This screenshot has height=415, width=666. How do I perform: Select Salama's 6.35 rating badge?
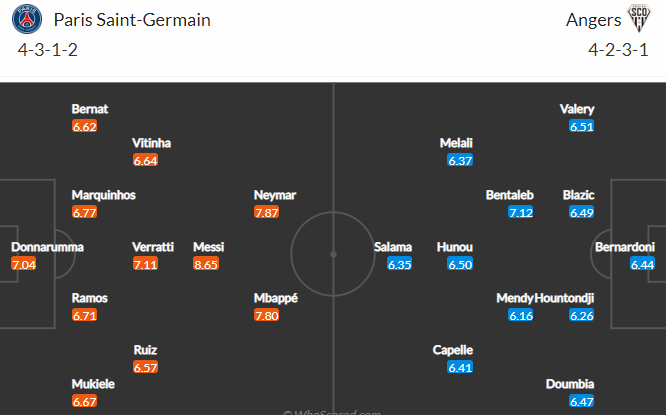pos(400,264)
